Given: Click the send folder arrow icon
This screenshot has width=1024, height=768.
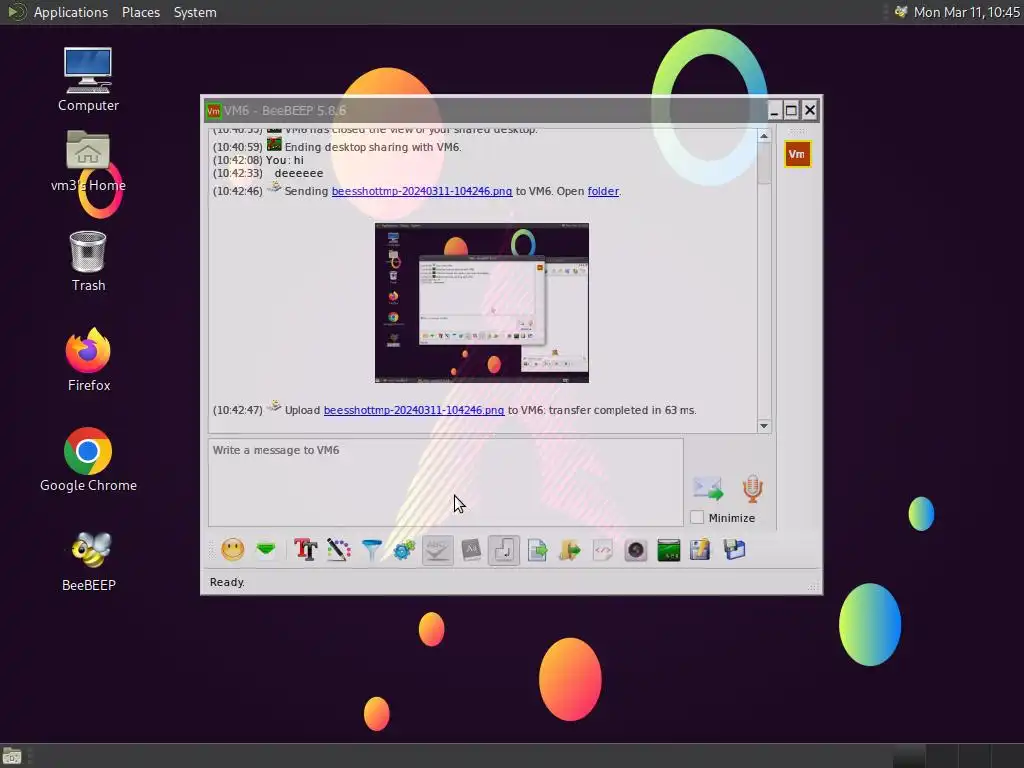Looking at the screenshot, I should point(569,550).
